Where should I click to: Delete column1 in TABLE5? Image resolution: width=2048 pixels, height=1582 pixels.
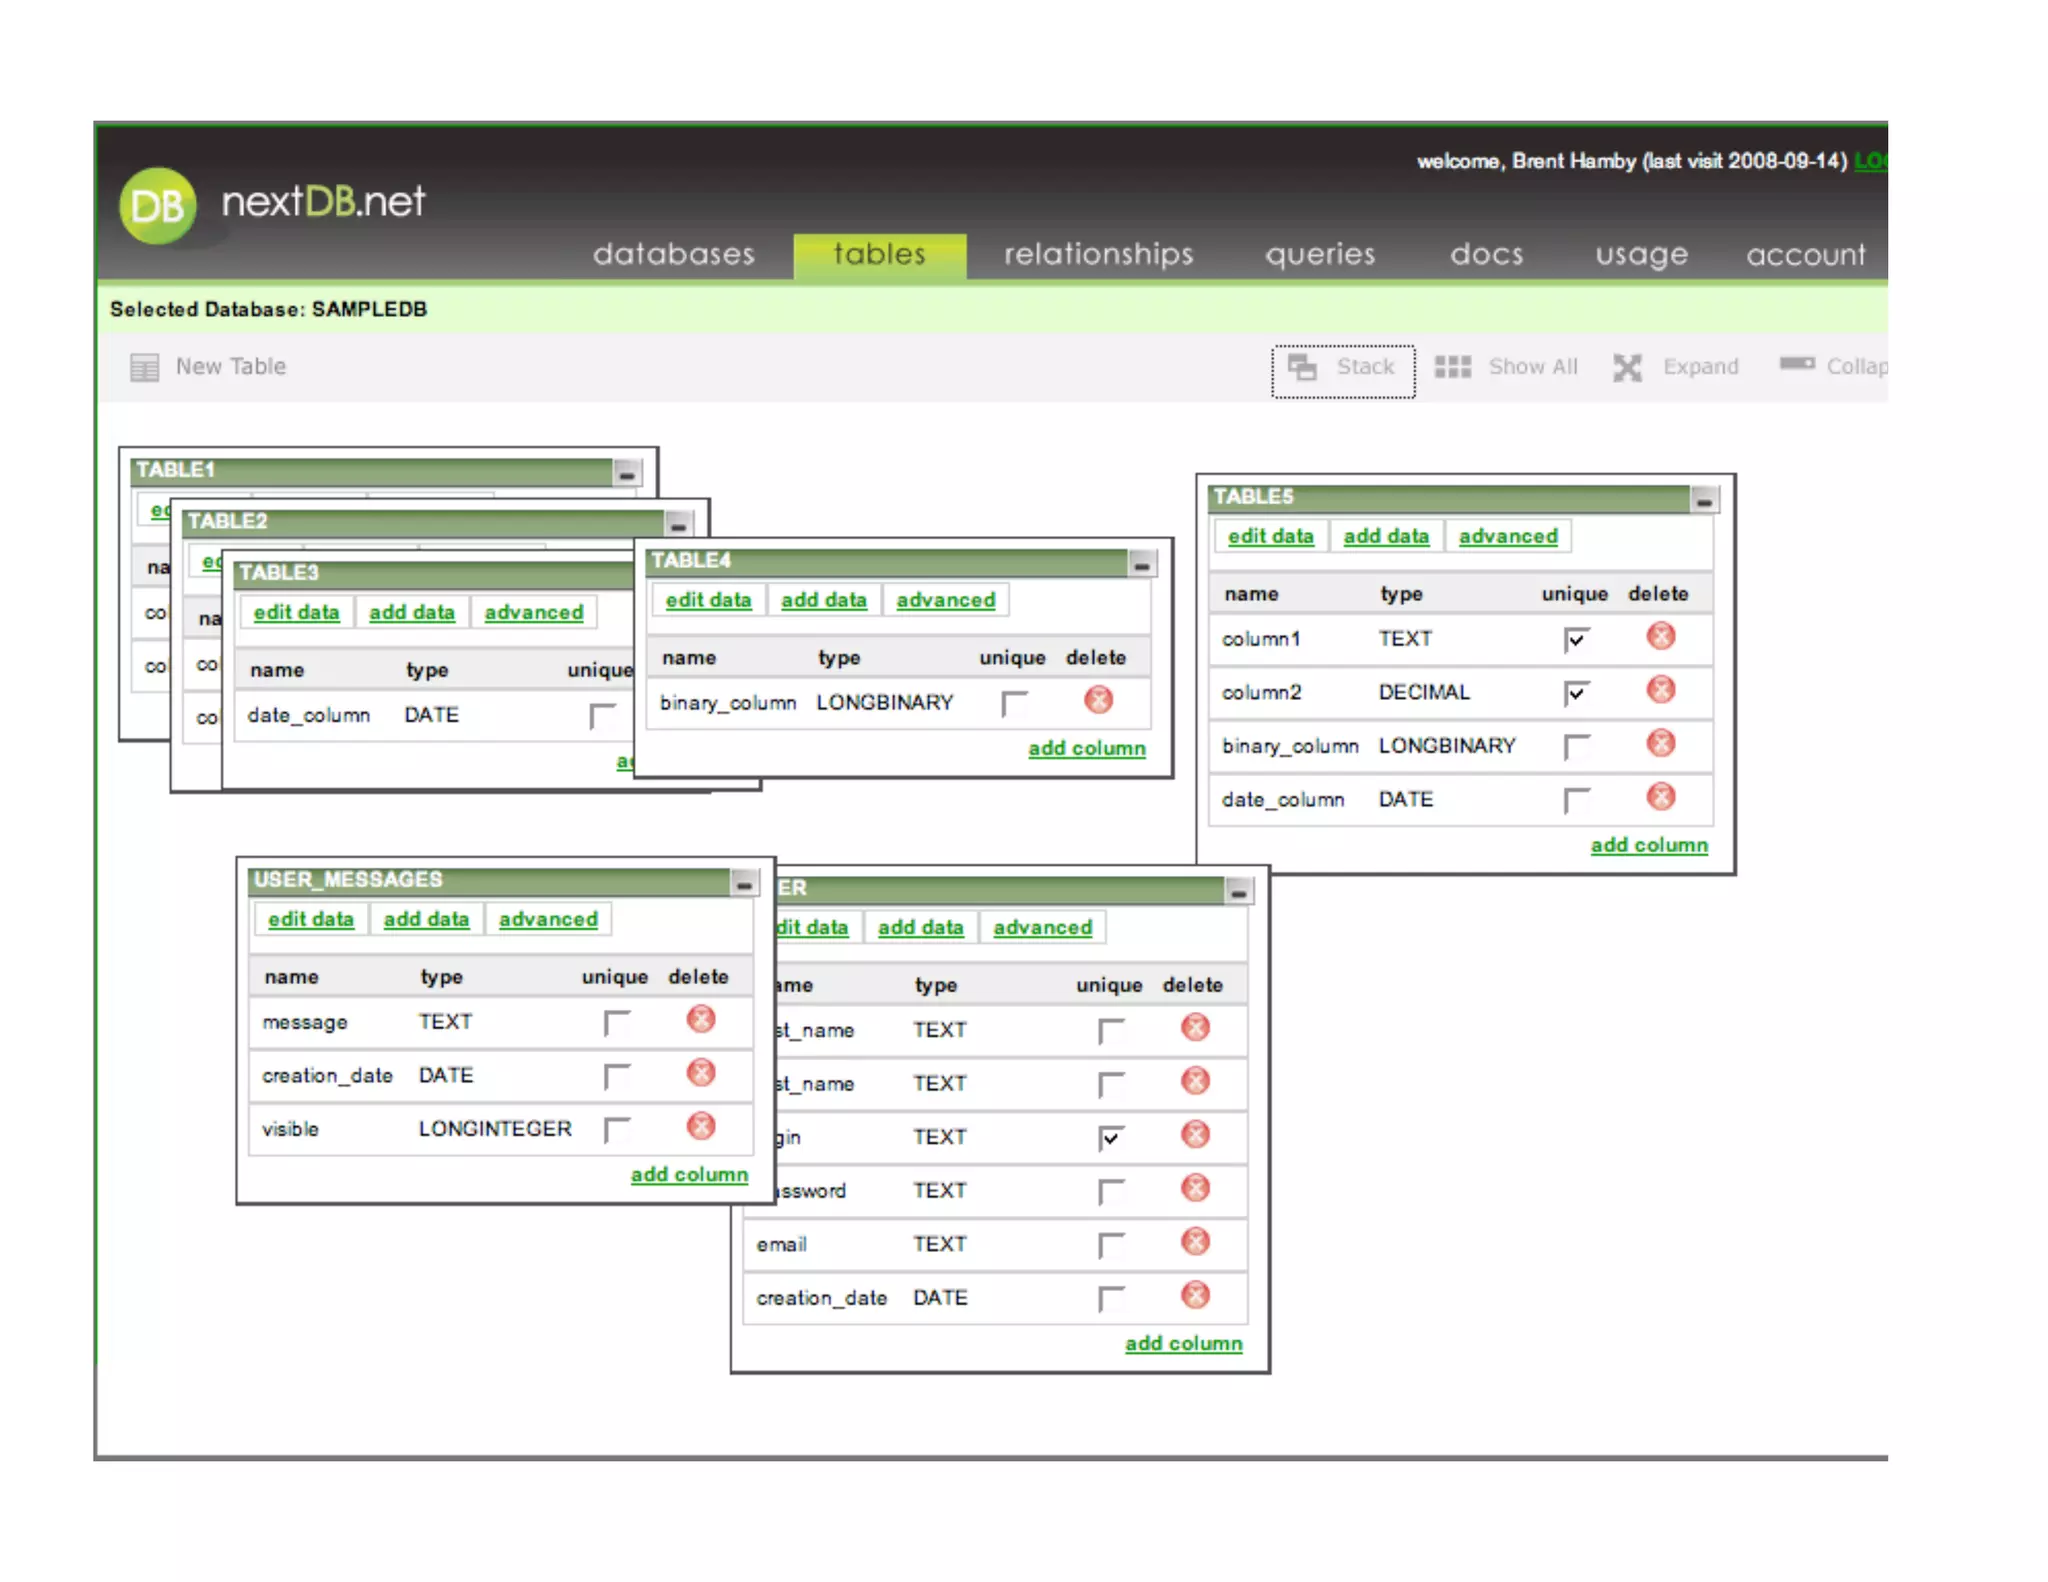(x=1660, y=636)
